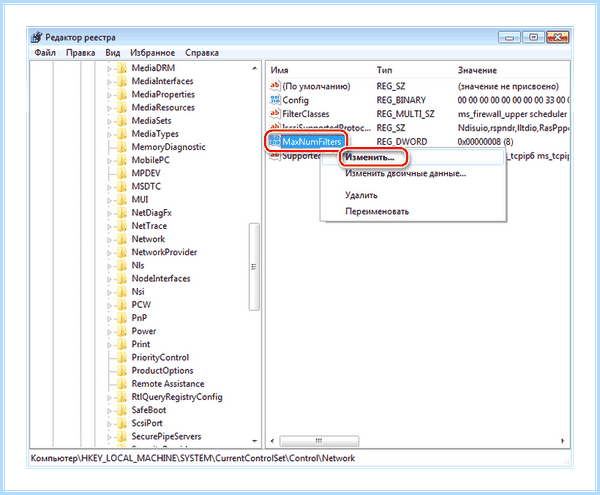Click the MediaProperties folder icon
This screenshot has width=600, height=495.
click(122, 94)
